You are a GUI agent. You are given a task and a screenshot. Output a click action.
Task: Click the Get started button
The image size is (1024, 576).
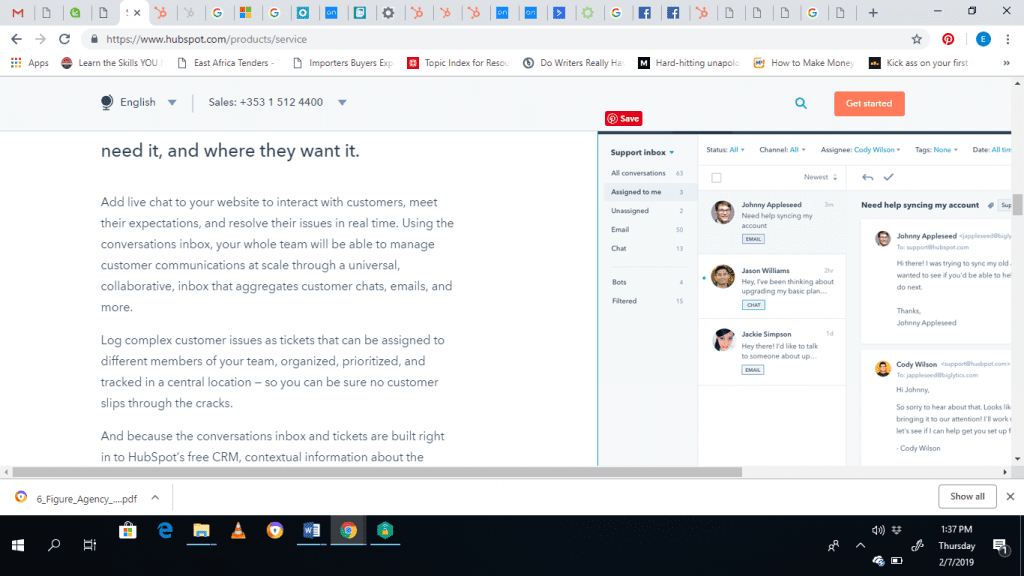point(868,103)
